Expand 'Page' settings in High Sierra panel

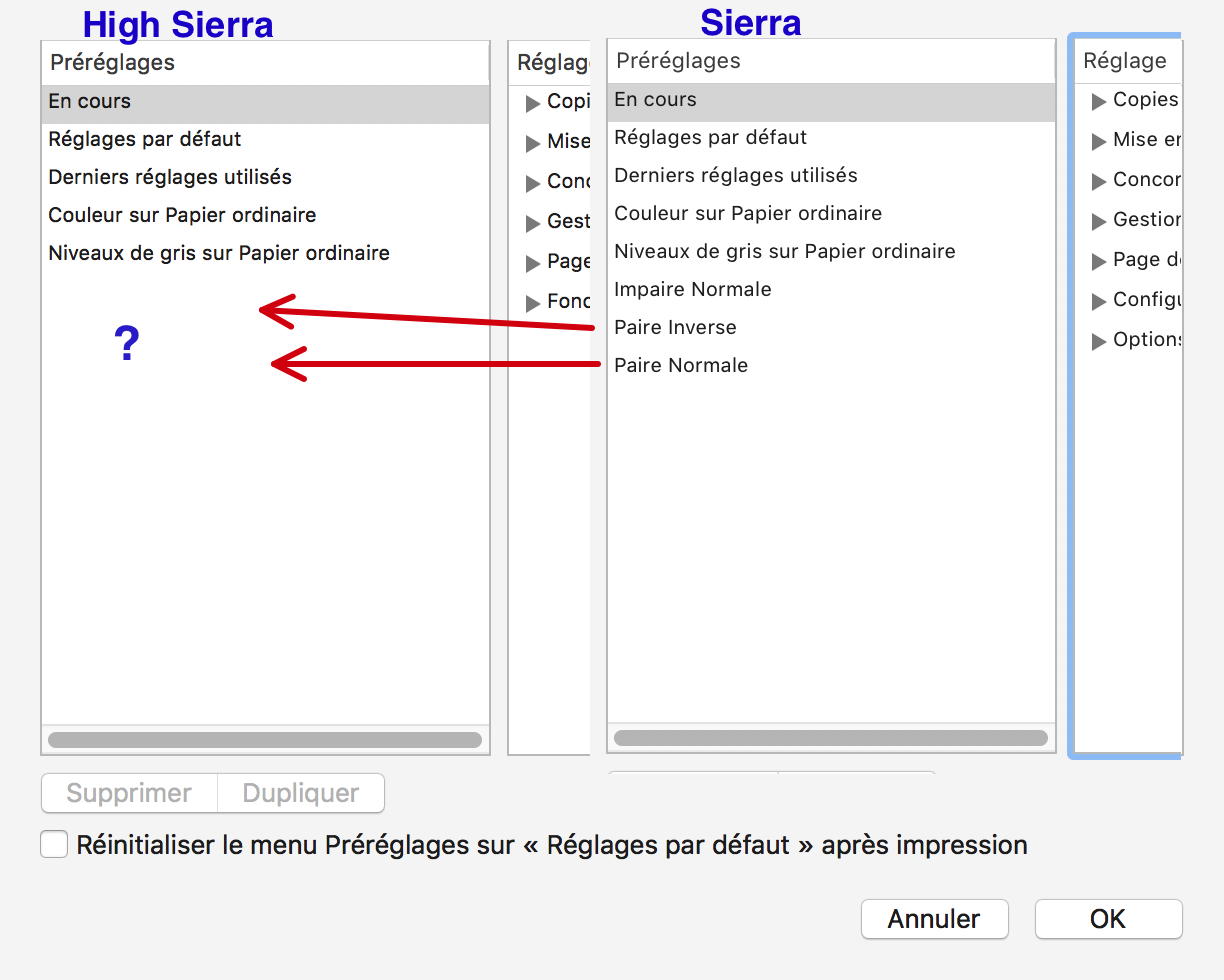pos(533,263)
